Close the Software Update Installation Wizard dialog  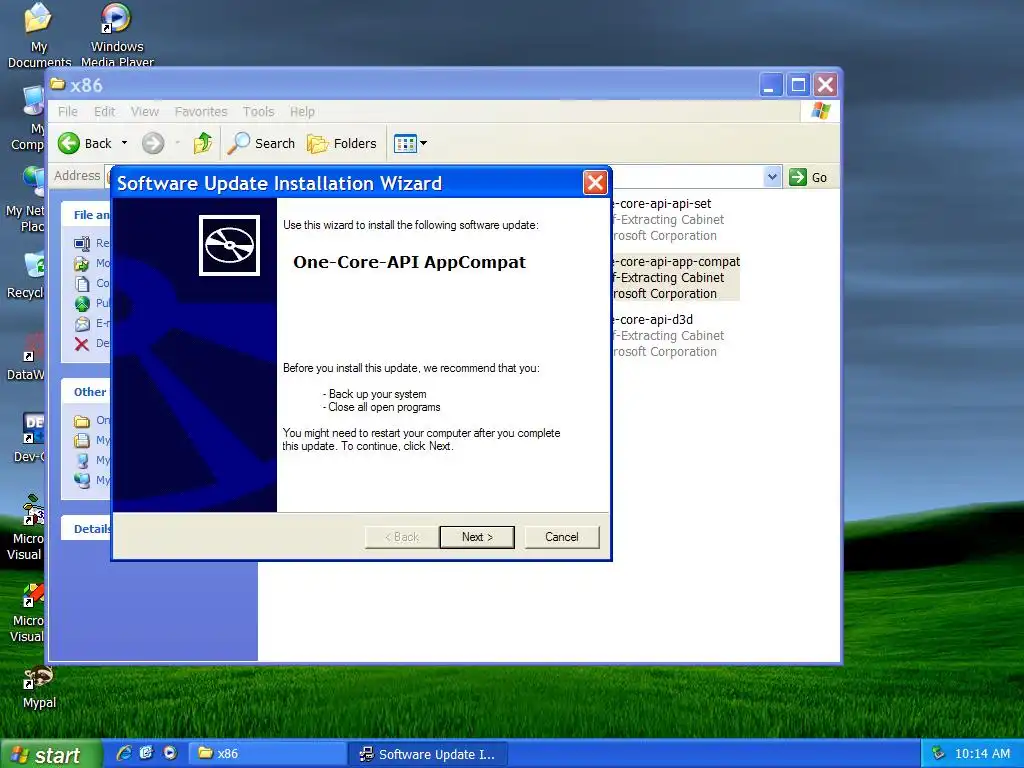coord(595,183)
